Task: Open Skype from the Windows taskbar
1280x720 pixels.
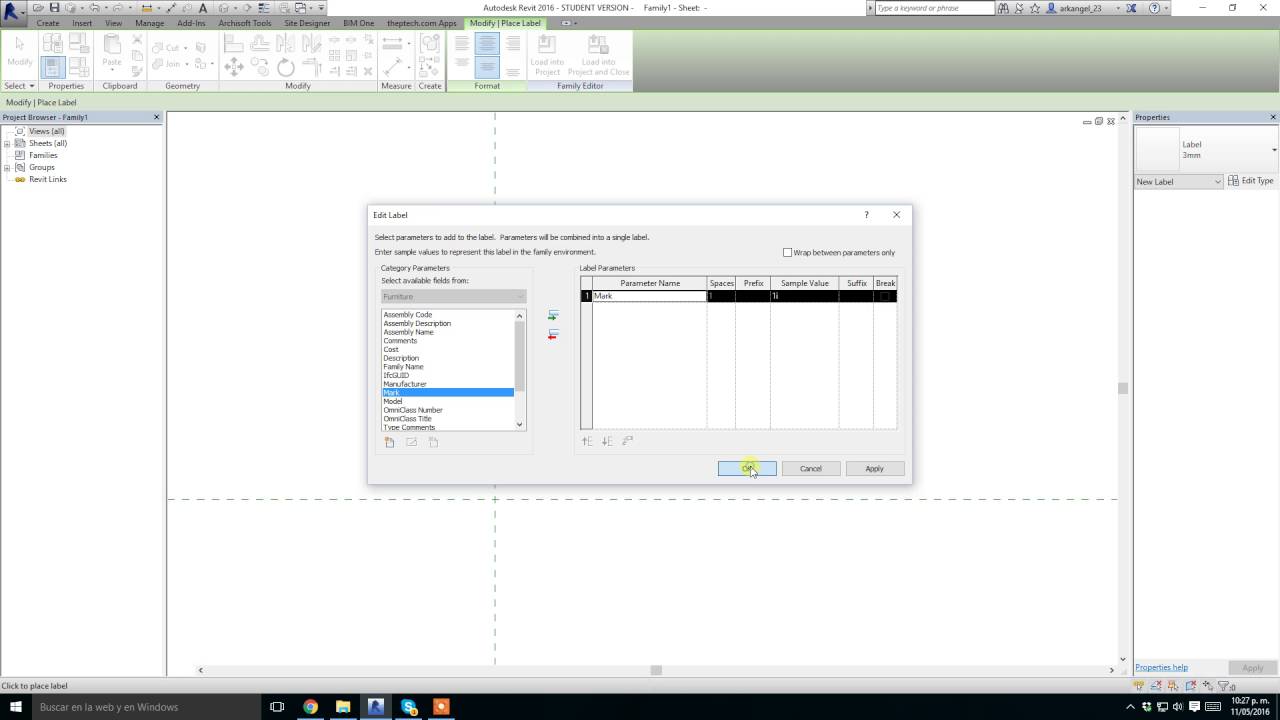Action: pos(408,707)
